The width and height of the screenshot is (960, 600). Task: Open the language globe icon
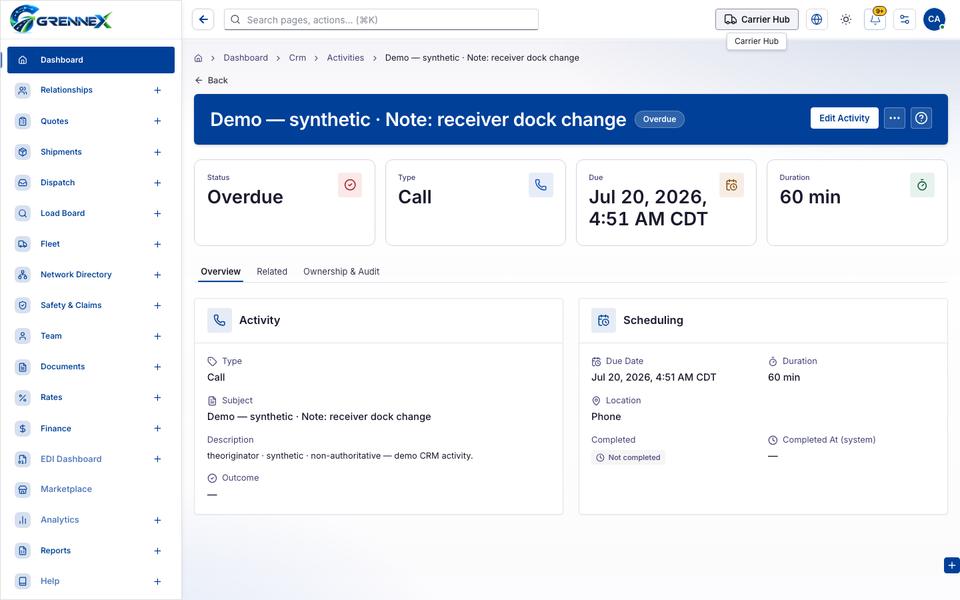click(x=816, y=20)
